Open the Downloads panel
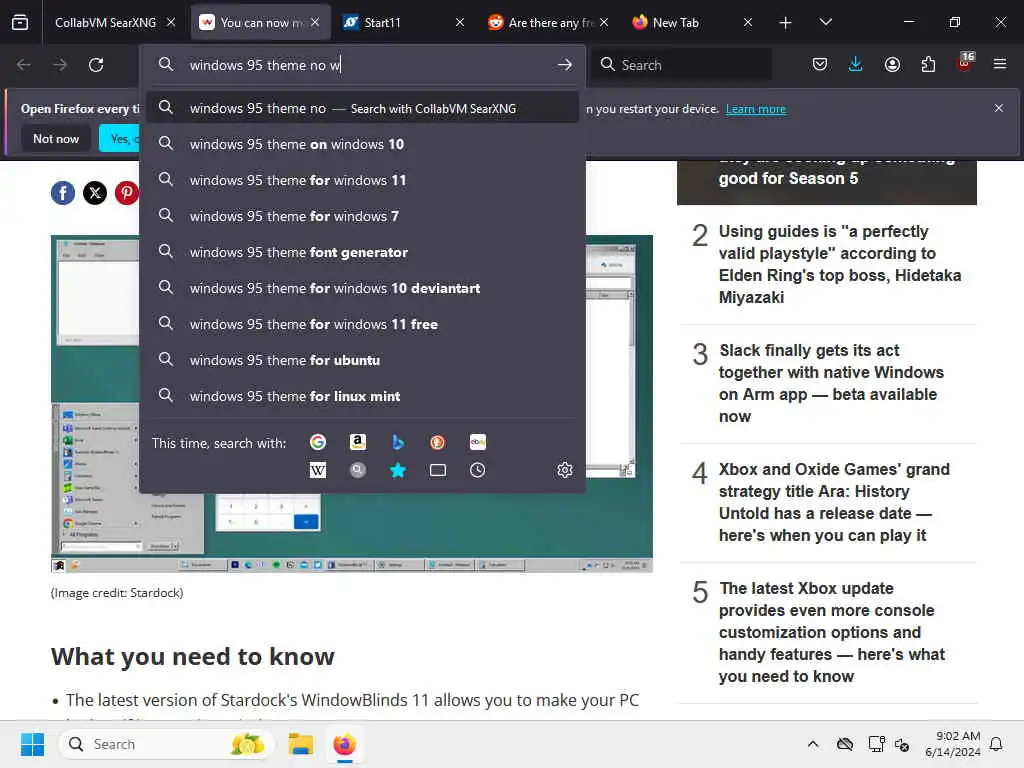1024x768 pixels. coord(856,64)
